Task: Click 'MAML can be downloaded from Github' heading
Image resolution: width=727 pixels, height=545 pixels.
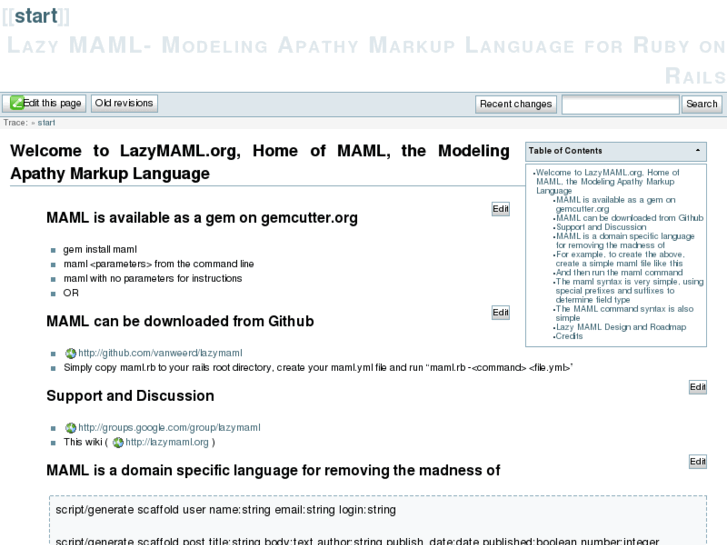Action: 180,321
